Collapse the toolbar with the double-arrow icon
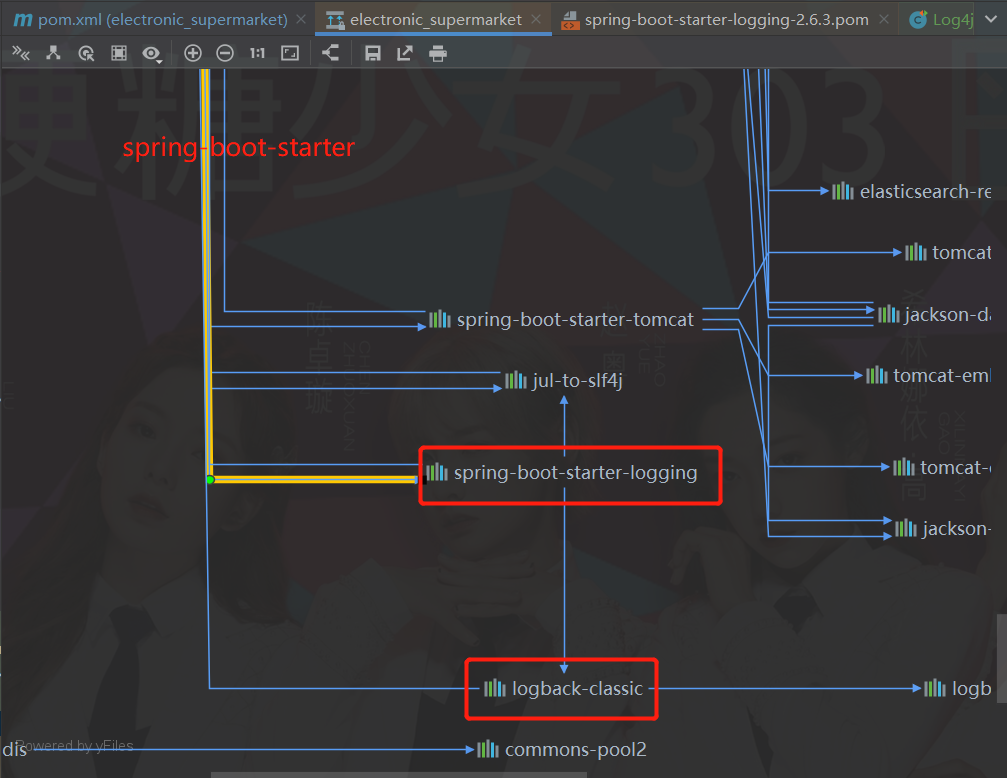Screen dimensions: 1007x778 [x=21, y=53]
